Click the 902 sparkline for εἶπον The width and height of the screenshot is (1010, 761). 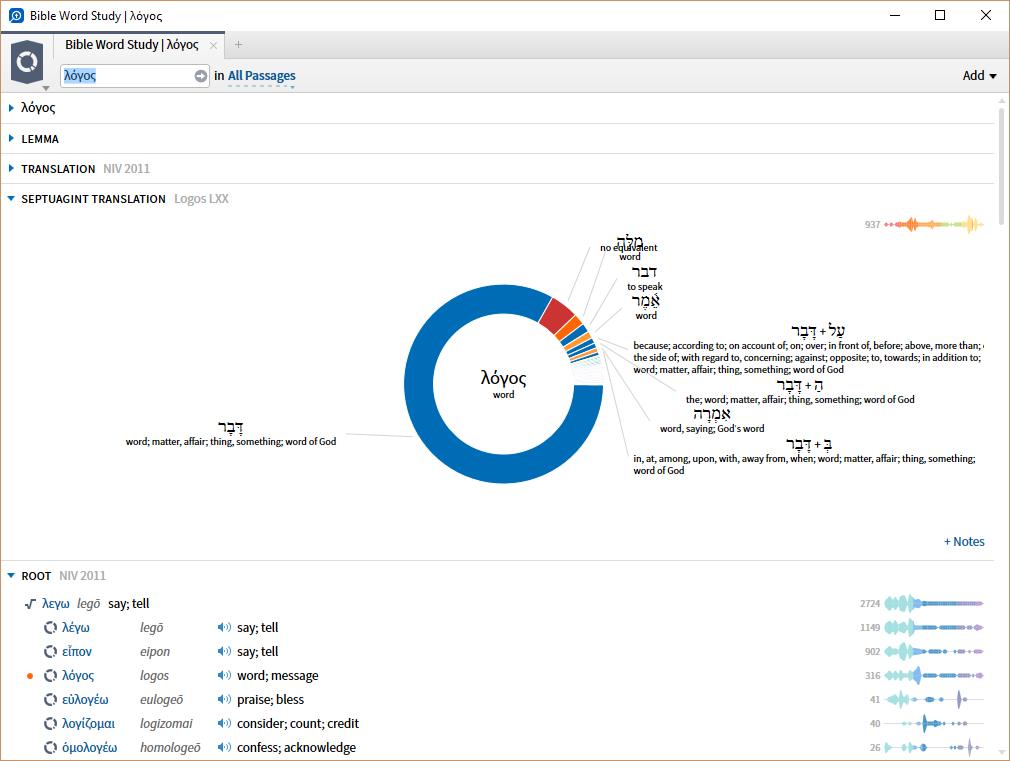pos(934,651)
